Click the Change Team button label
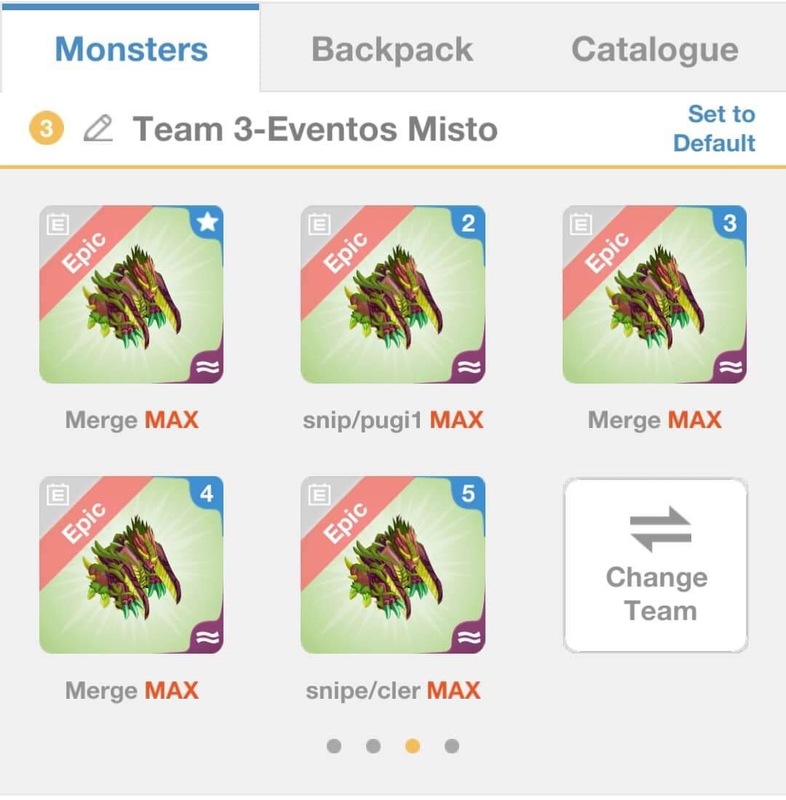 tap(657, 594)
